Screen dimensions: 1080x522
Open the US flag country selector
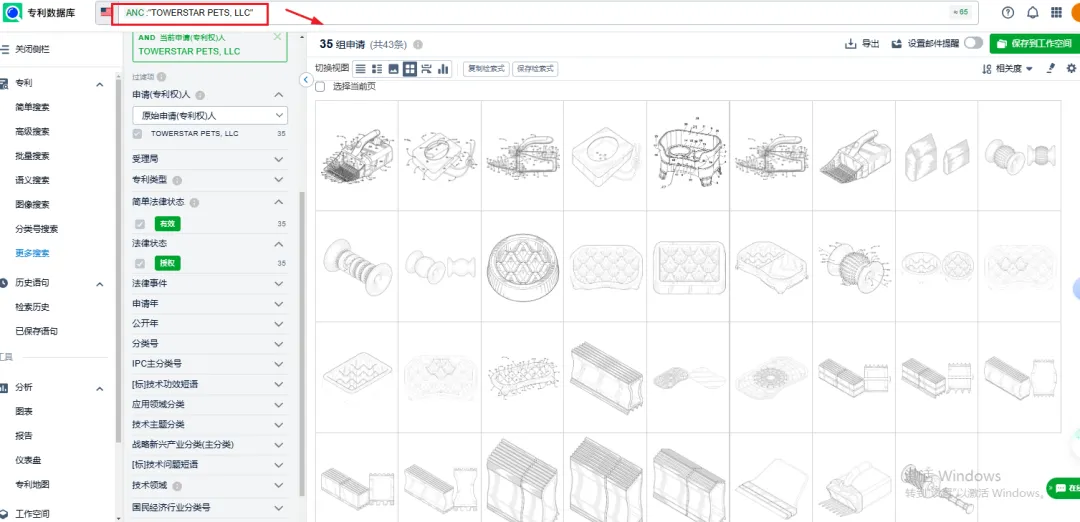point(105,12)
